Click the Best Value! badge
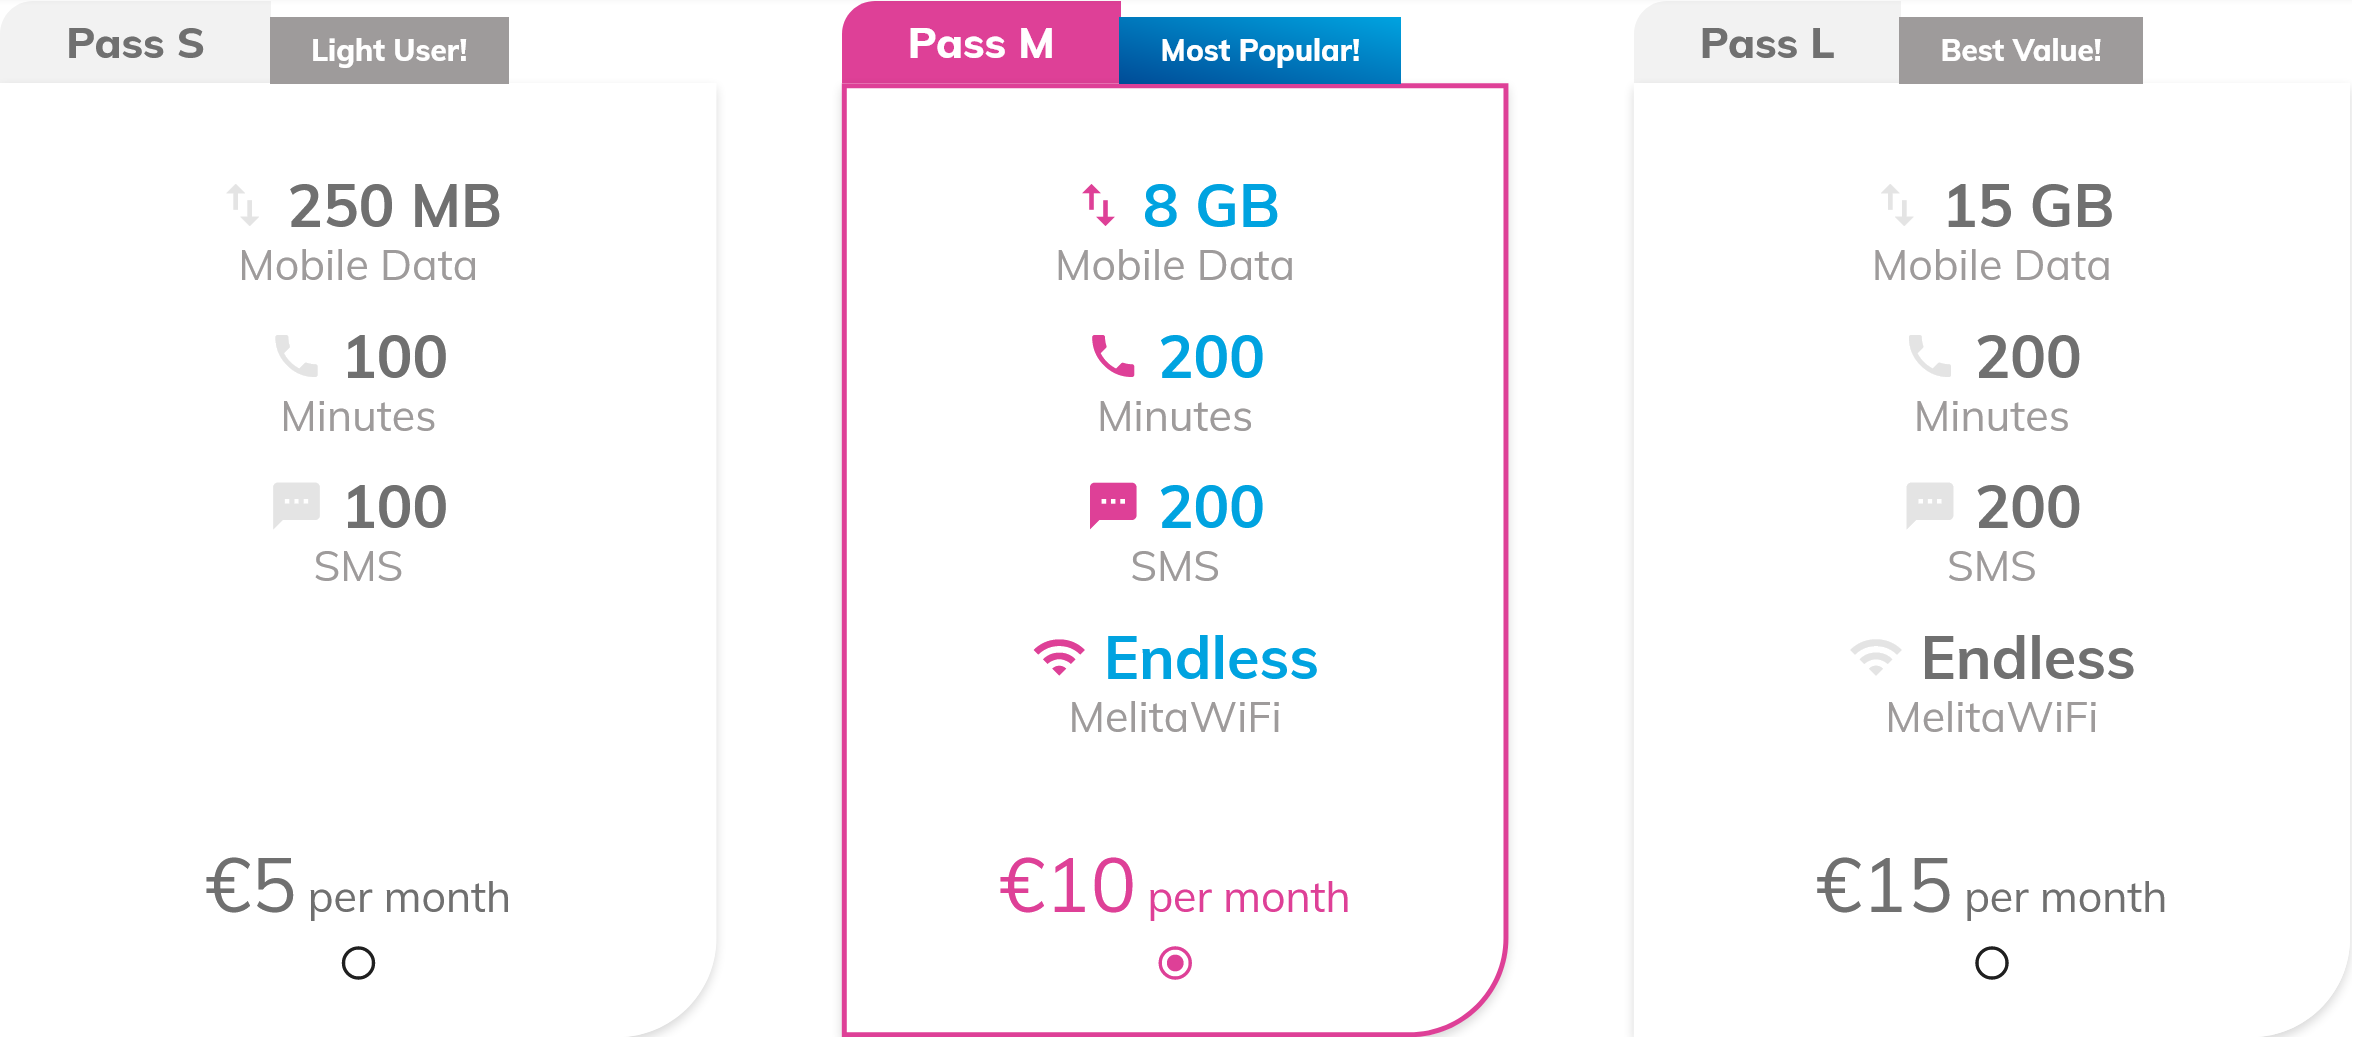 tap(2019, 50)
